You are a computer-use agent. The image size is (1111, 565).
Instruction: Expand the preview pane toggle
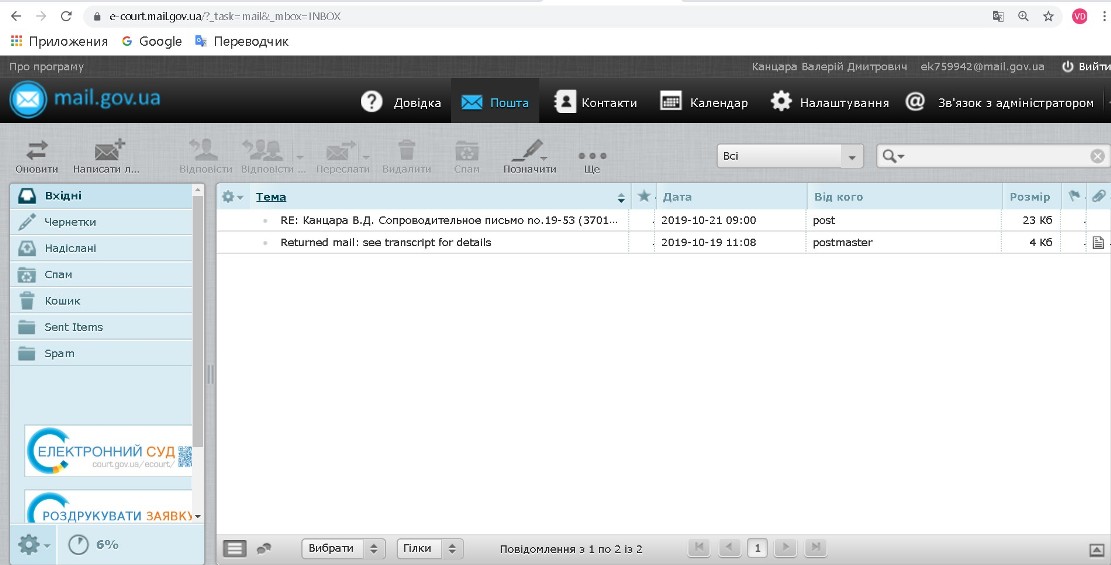(x=1096, y=549)
